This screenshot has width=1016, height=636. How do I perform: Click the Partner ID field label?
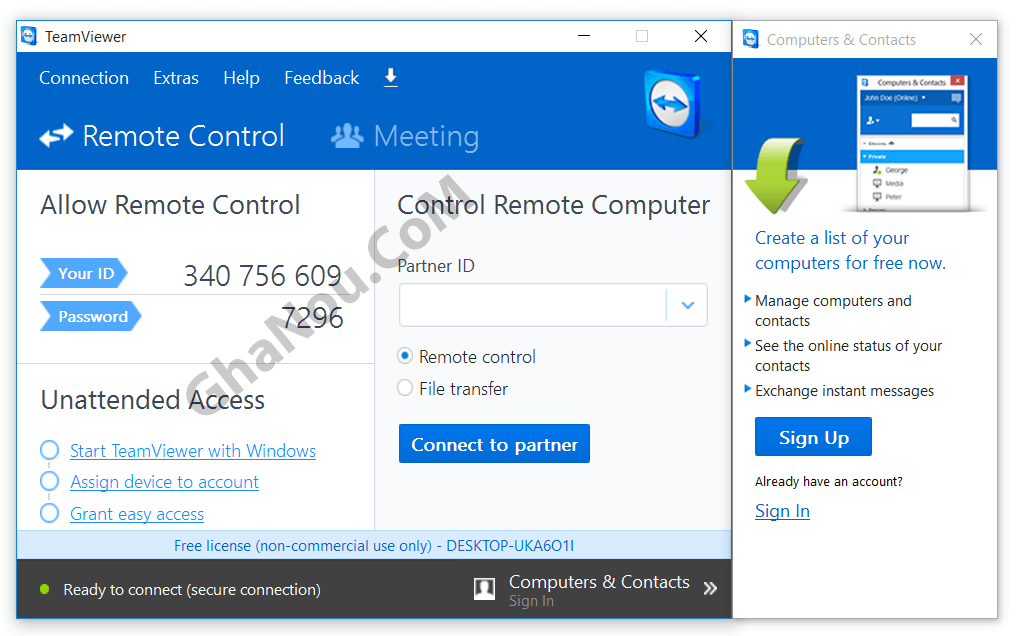coord(436,266)
